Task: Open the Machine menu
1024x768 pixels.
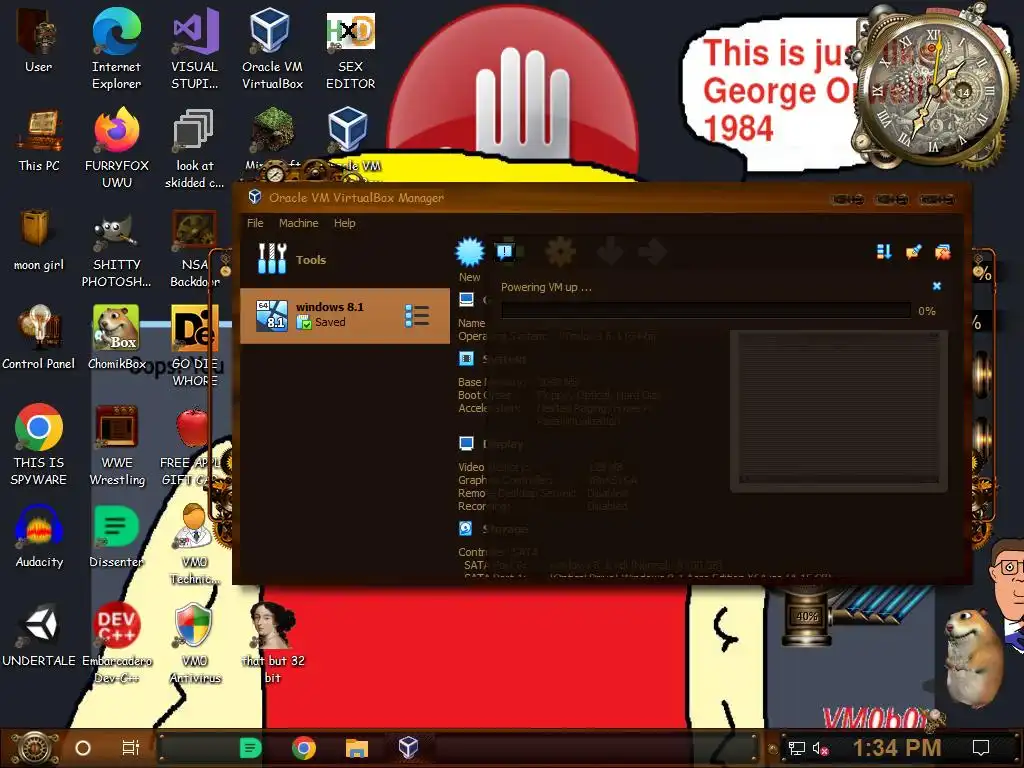Action: point(298,223)
